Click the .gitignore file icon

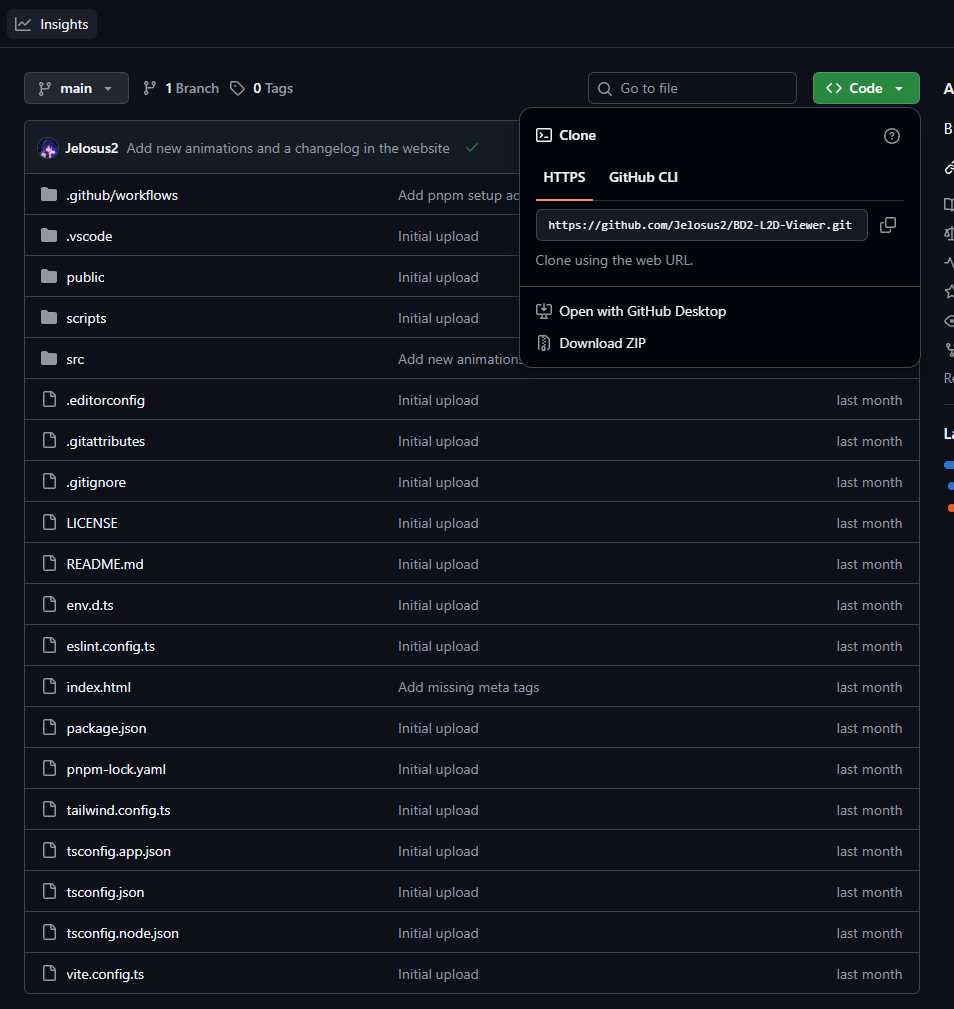[x=50, y=482]
